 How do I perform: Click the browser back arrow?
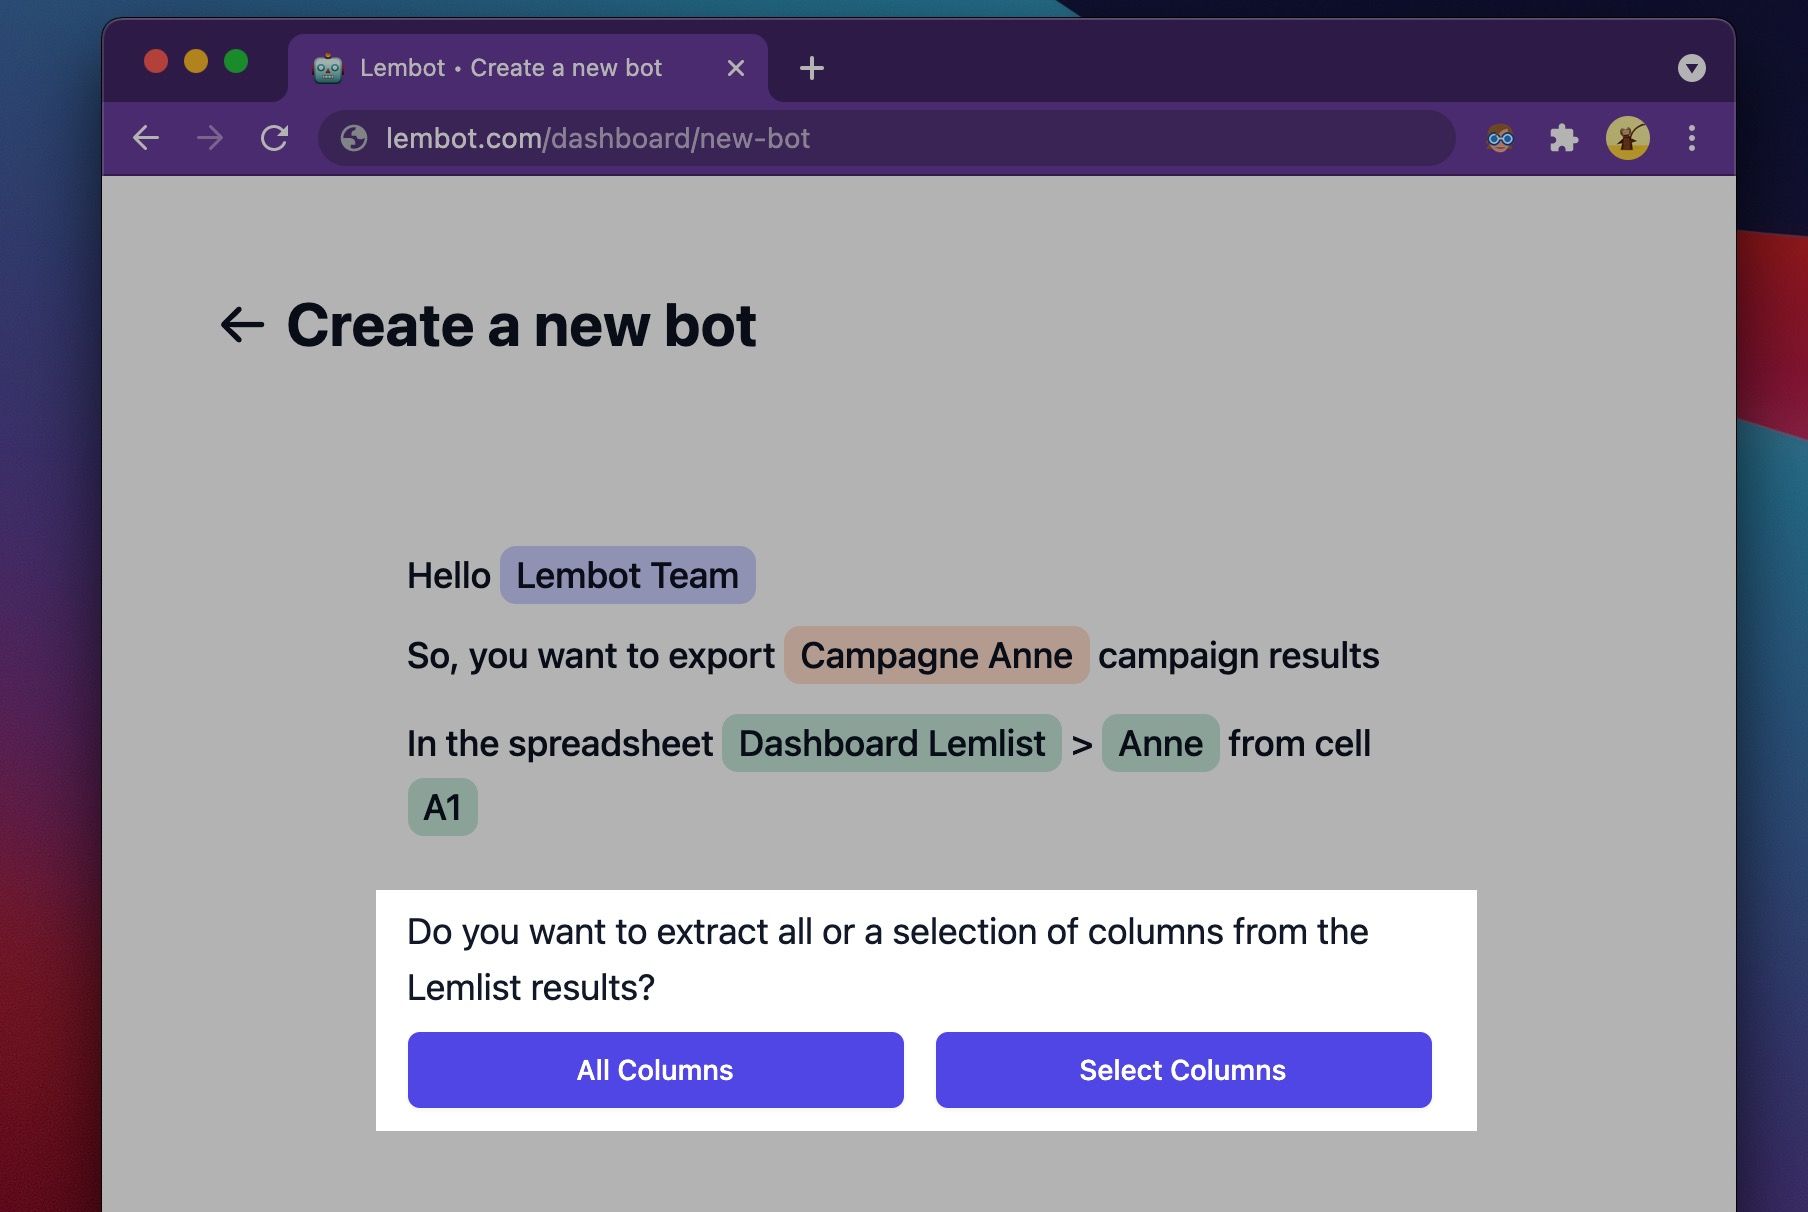tap(146, 138)
